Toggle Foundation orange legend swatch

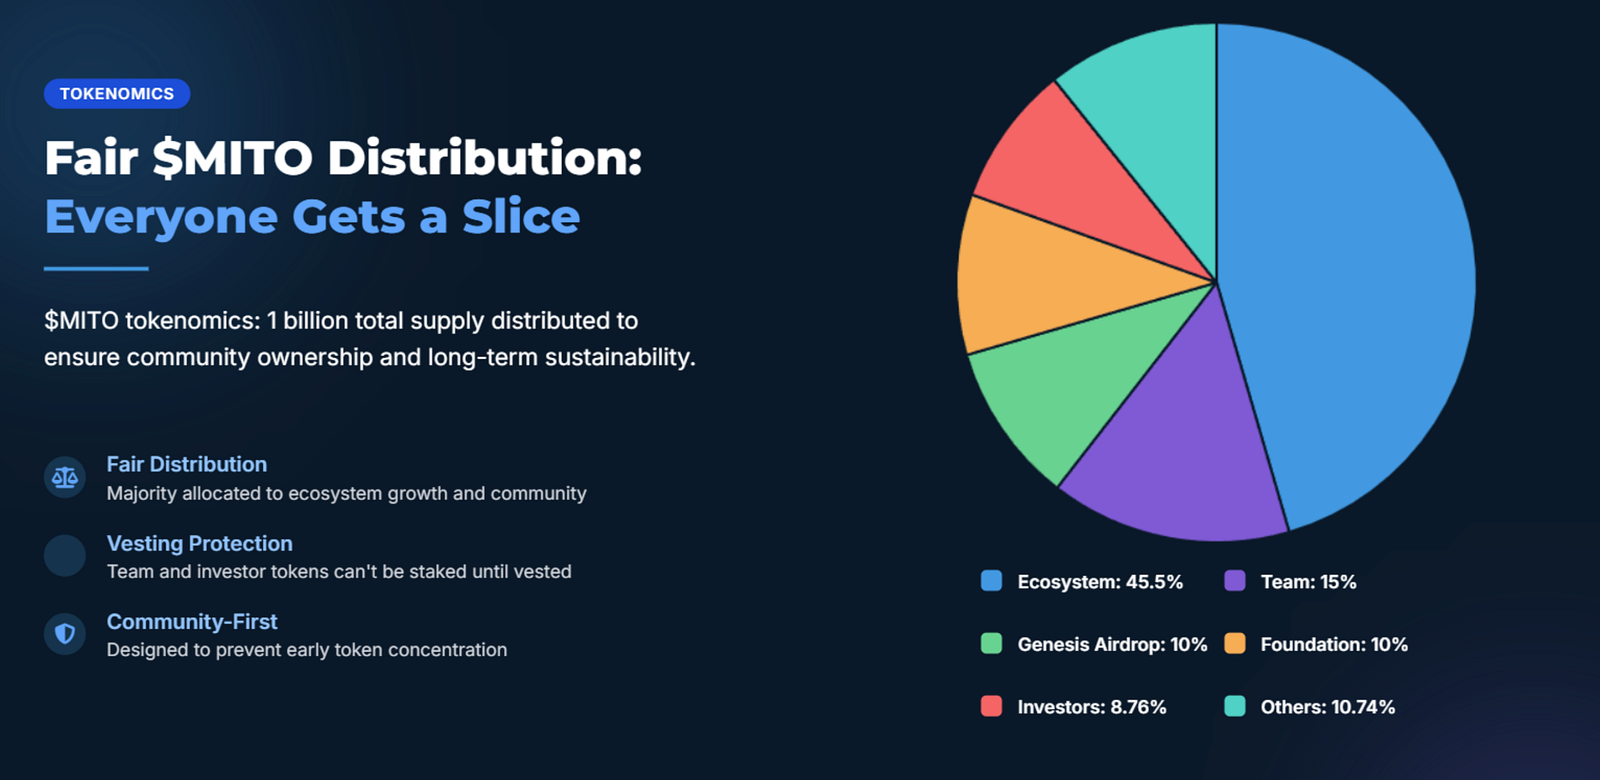point(1235,644)
